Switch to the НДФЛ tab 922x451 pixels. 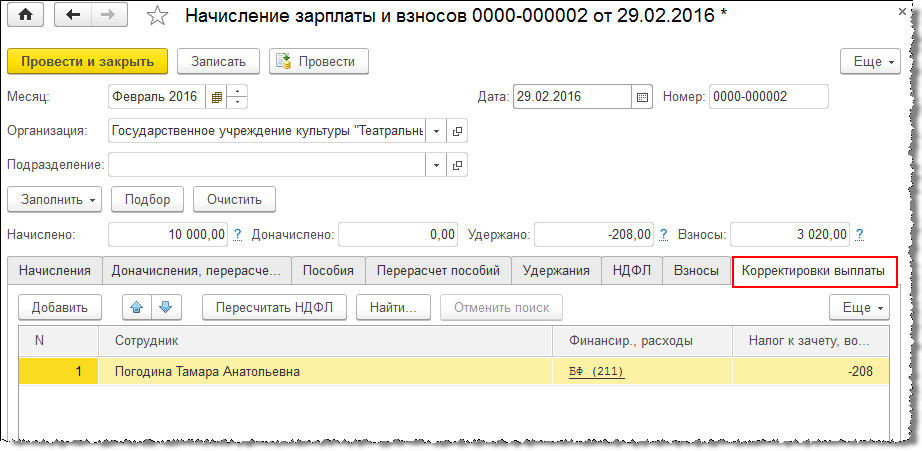click(x=632, y=271)
